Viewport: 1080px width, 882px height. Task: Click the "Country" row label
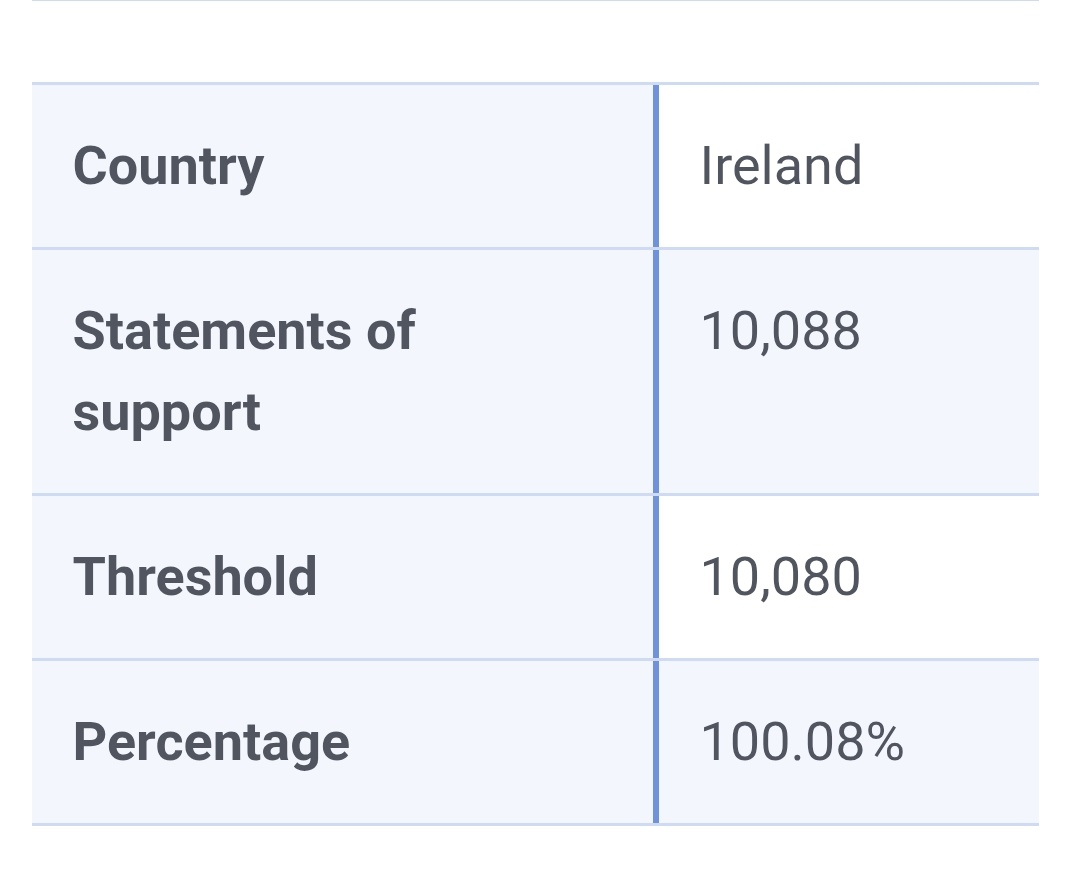(x=168, y=166)
